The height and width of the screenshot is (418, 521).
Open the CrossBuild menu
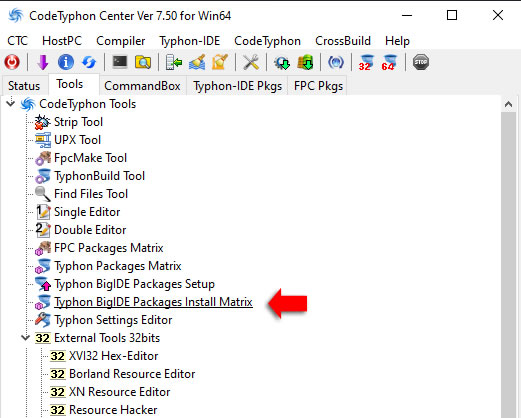[x=343, y=41]
